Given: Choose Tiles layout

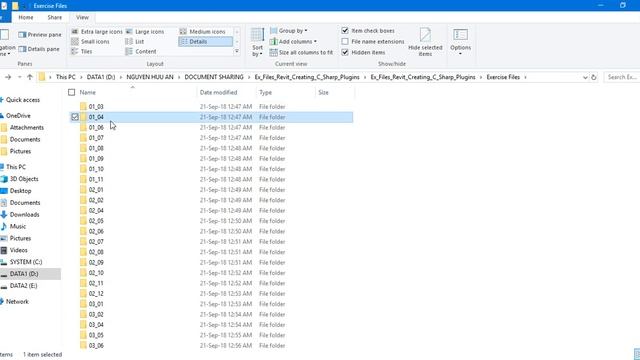Looking at the screenshot, I should point(82,51).
